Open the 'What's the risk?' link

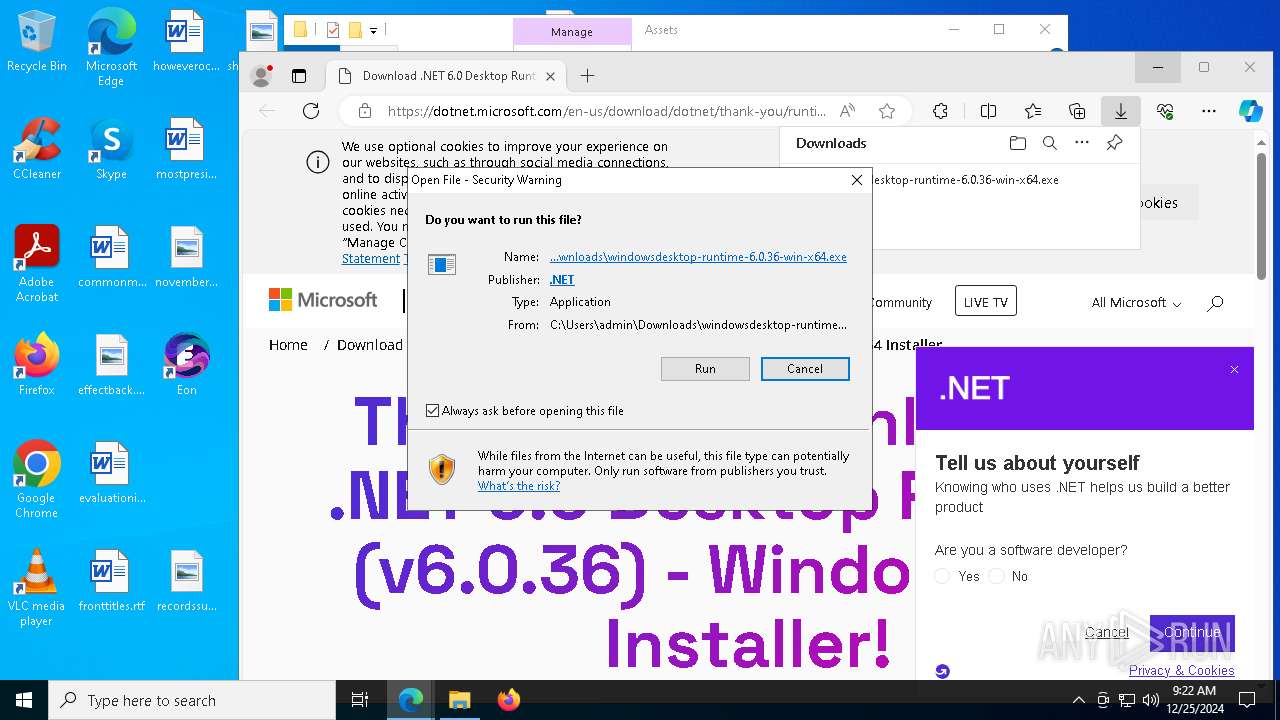click(518, 486)
